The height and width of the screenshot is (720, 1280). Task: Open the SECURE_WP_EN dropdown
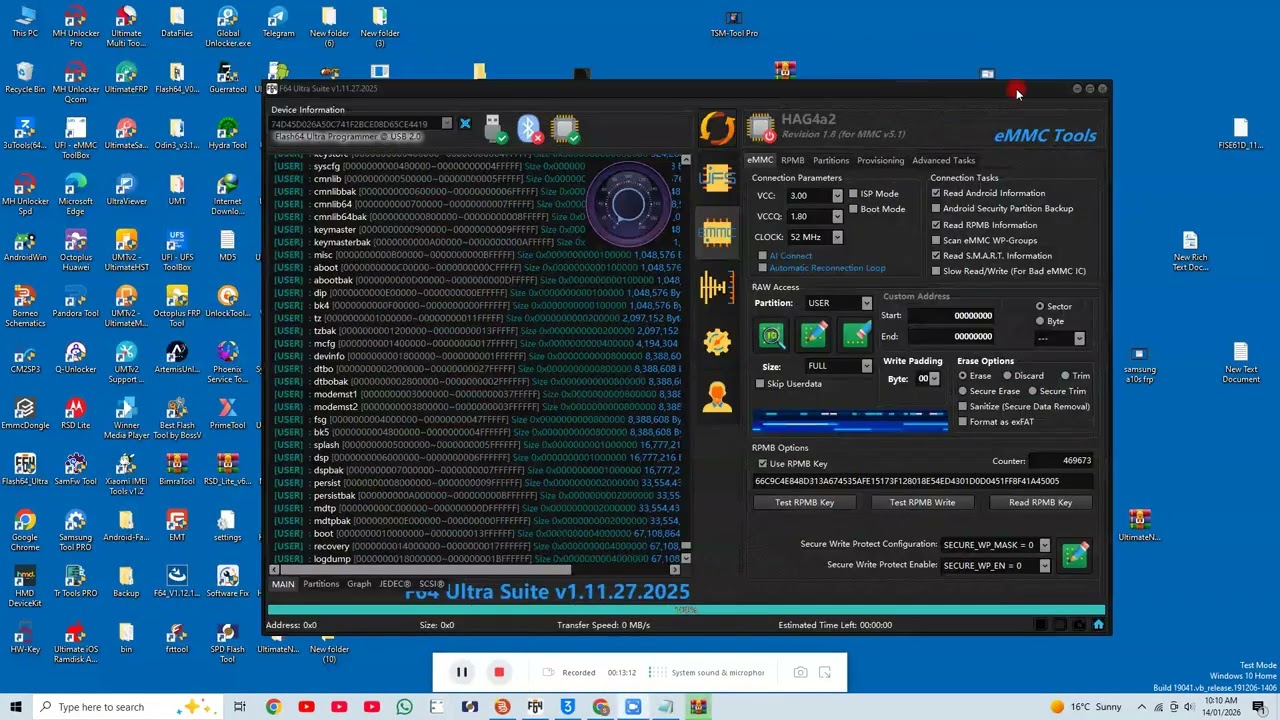tap(1045, 565)
